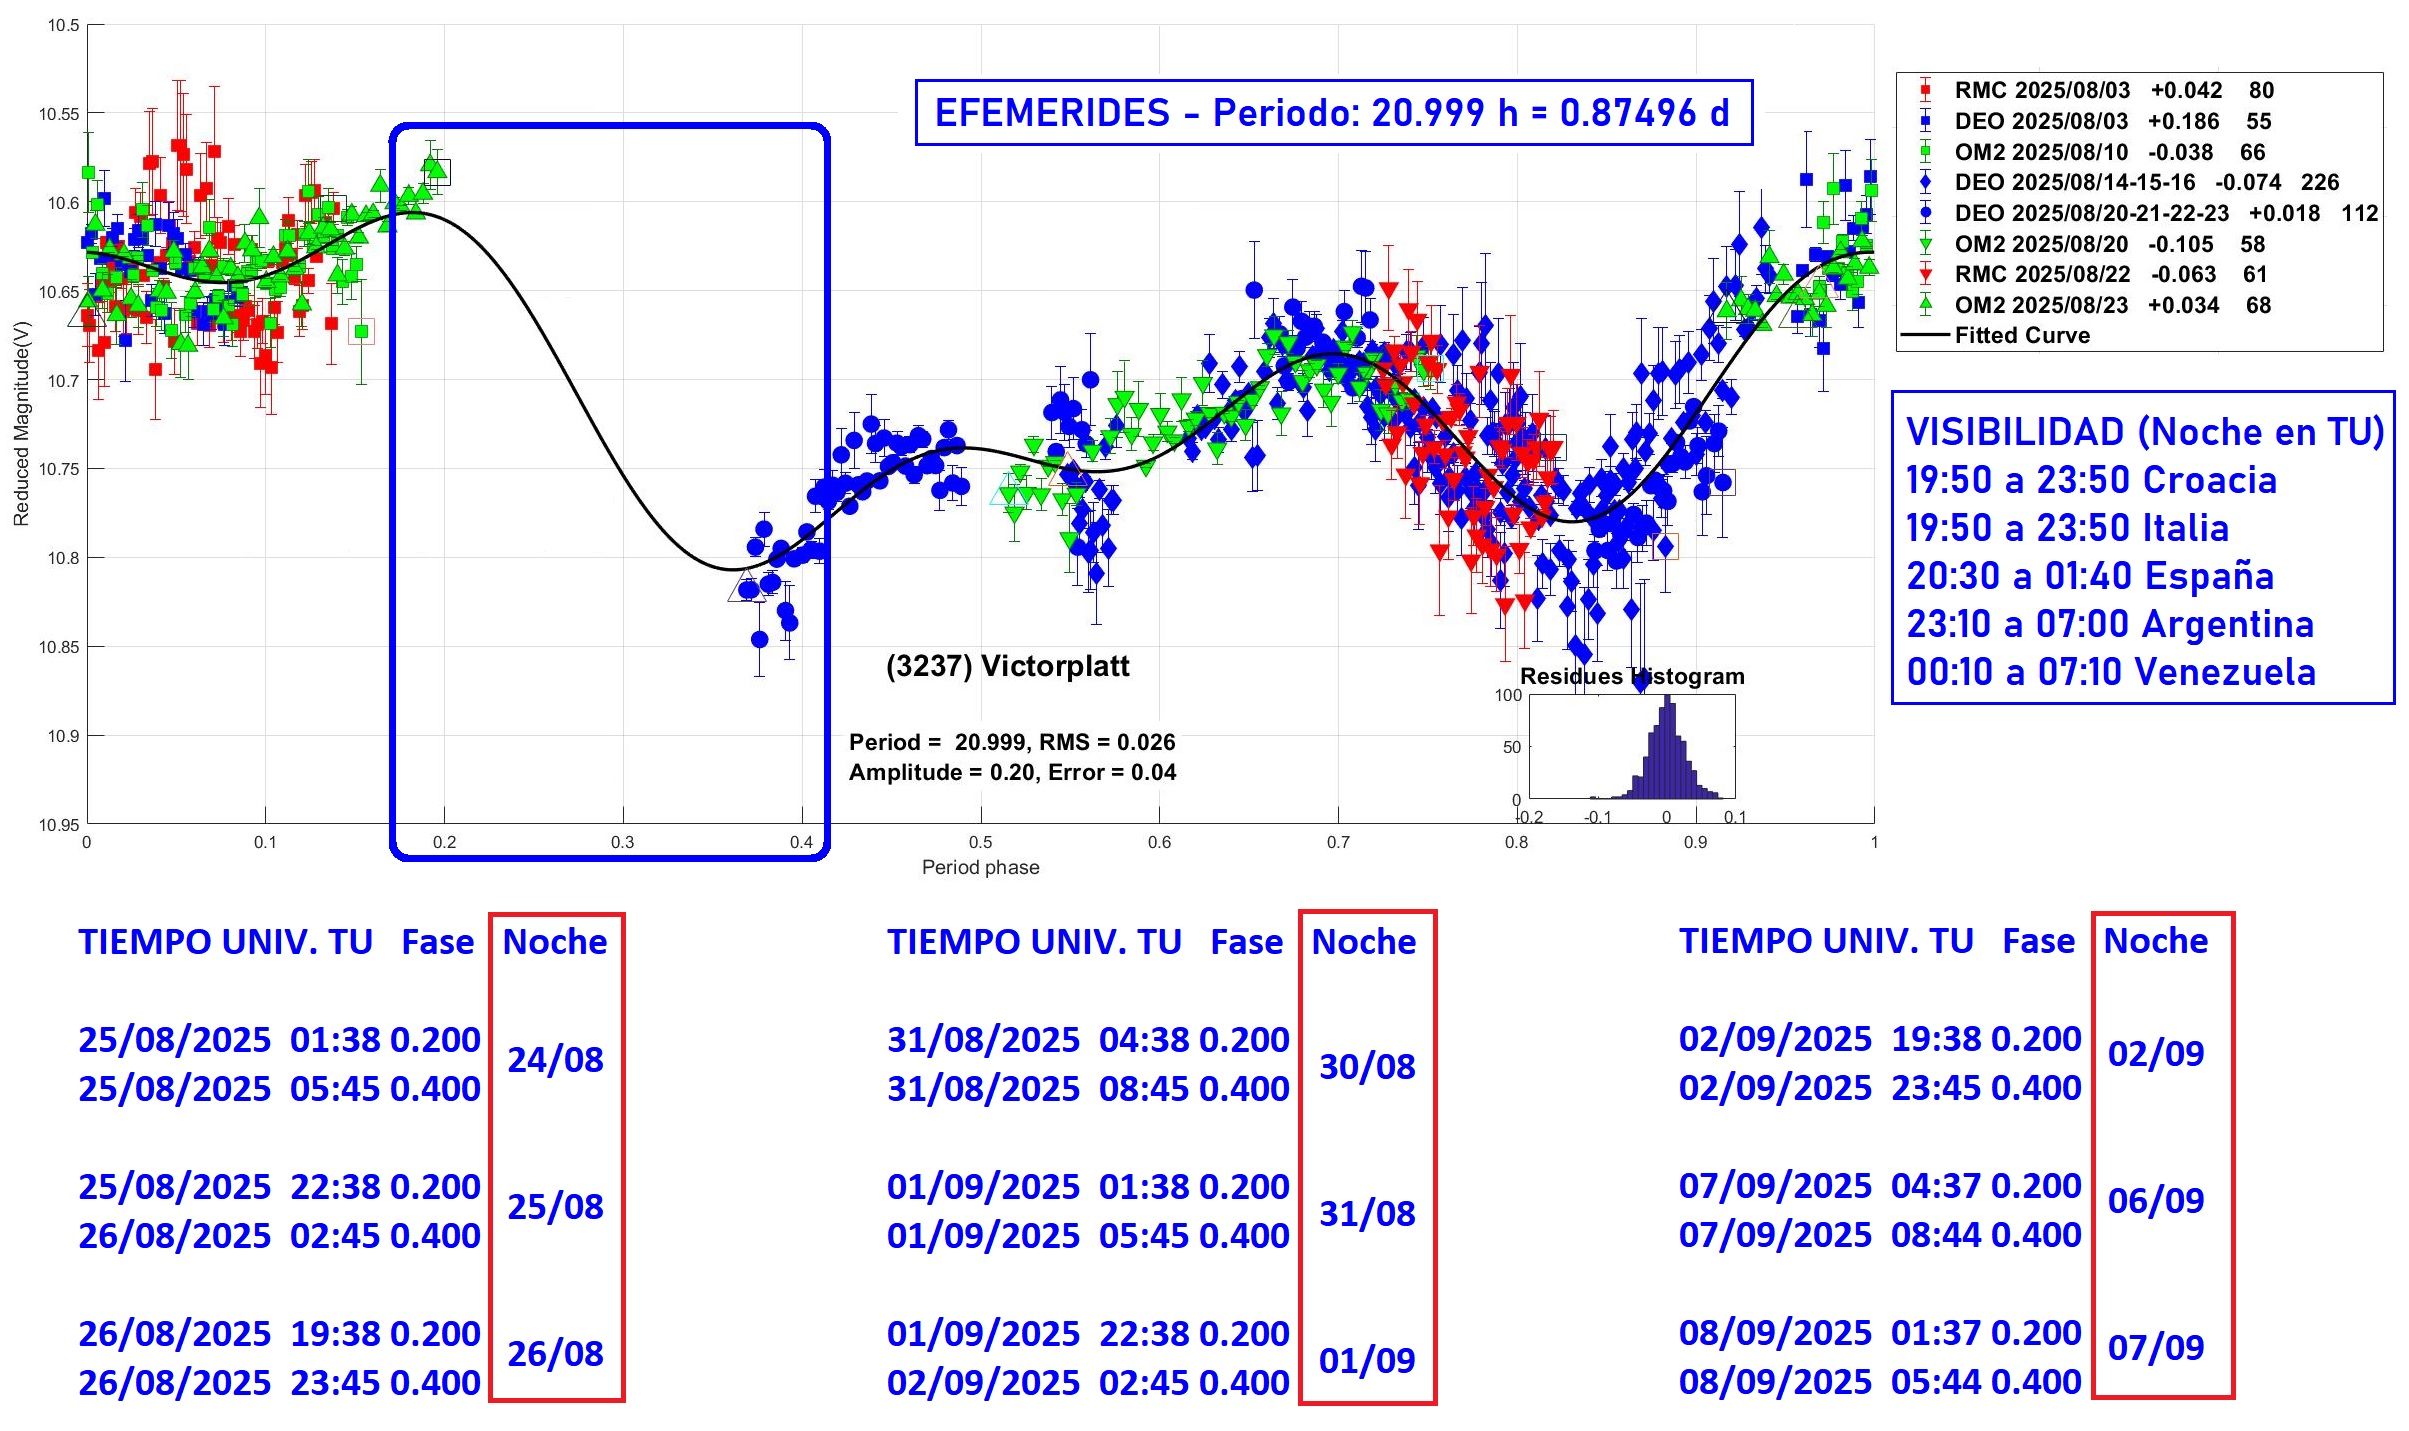The height and width of the screenshot is (1431, 2409).
Task: Click the 07/09 night entry in last Noche column
Action: [x=2156, y=1348]
